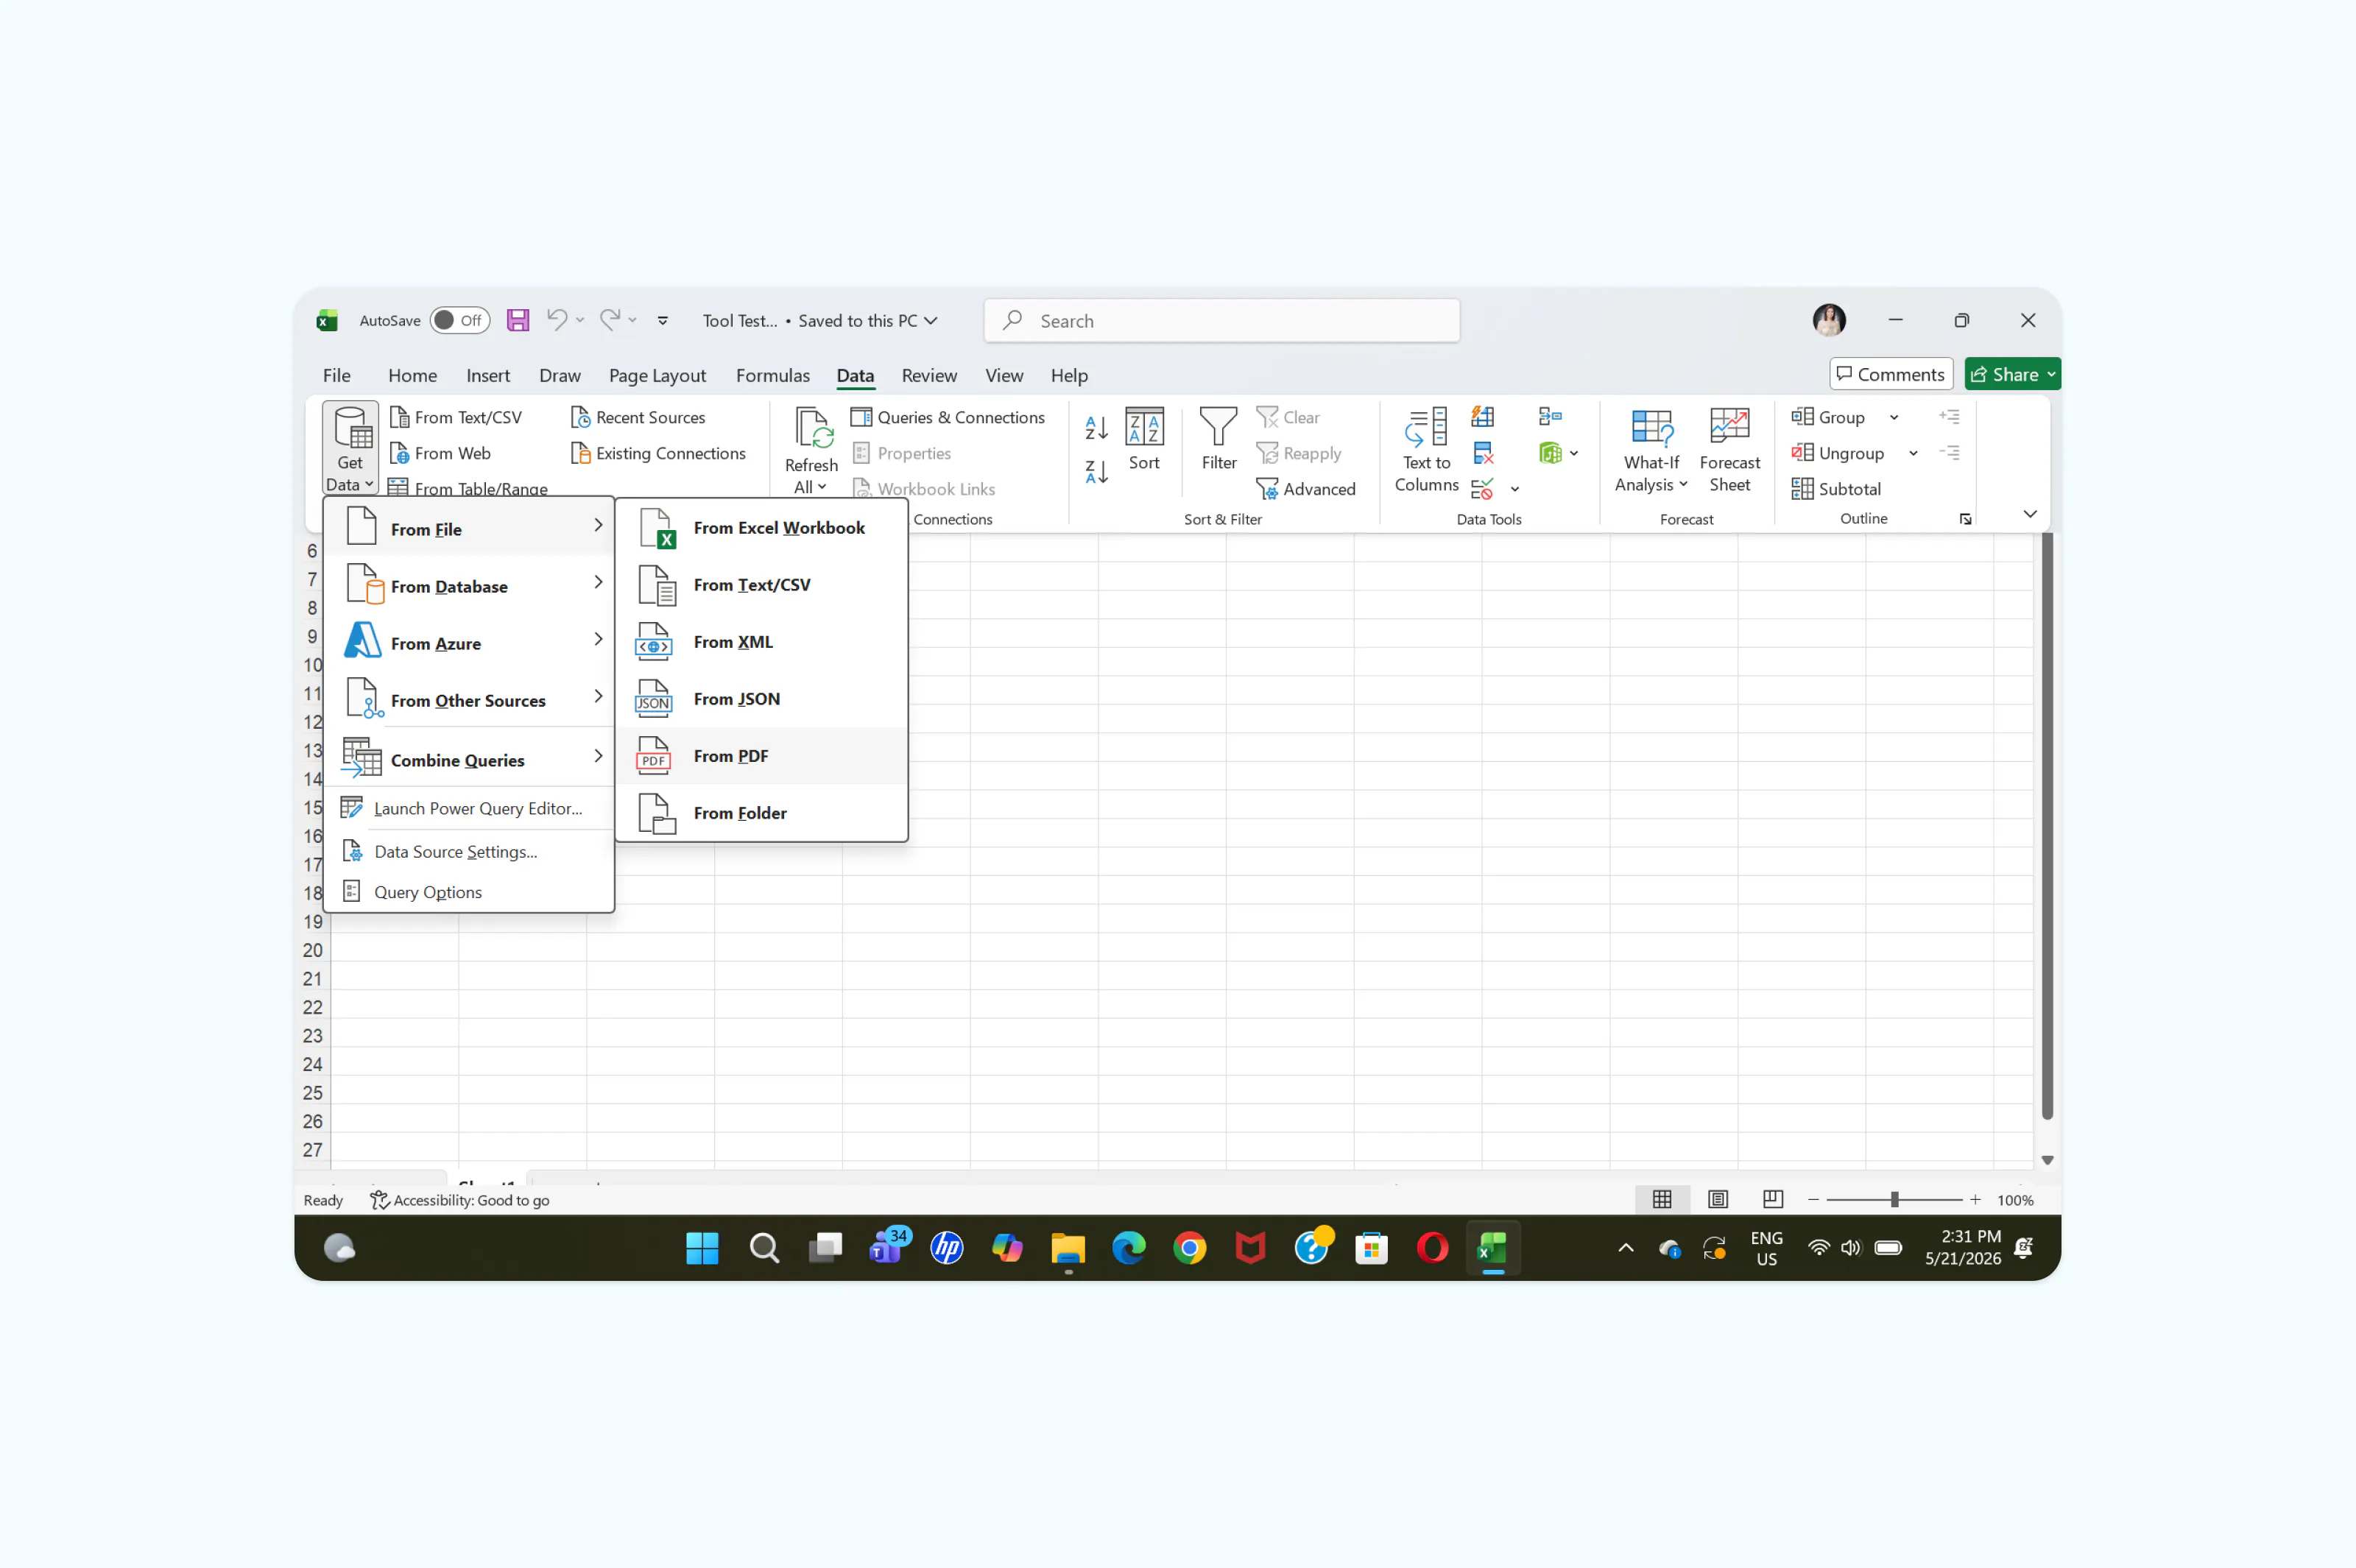Choose From Excel Workbook

761,527
